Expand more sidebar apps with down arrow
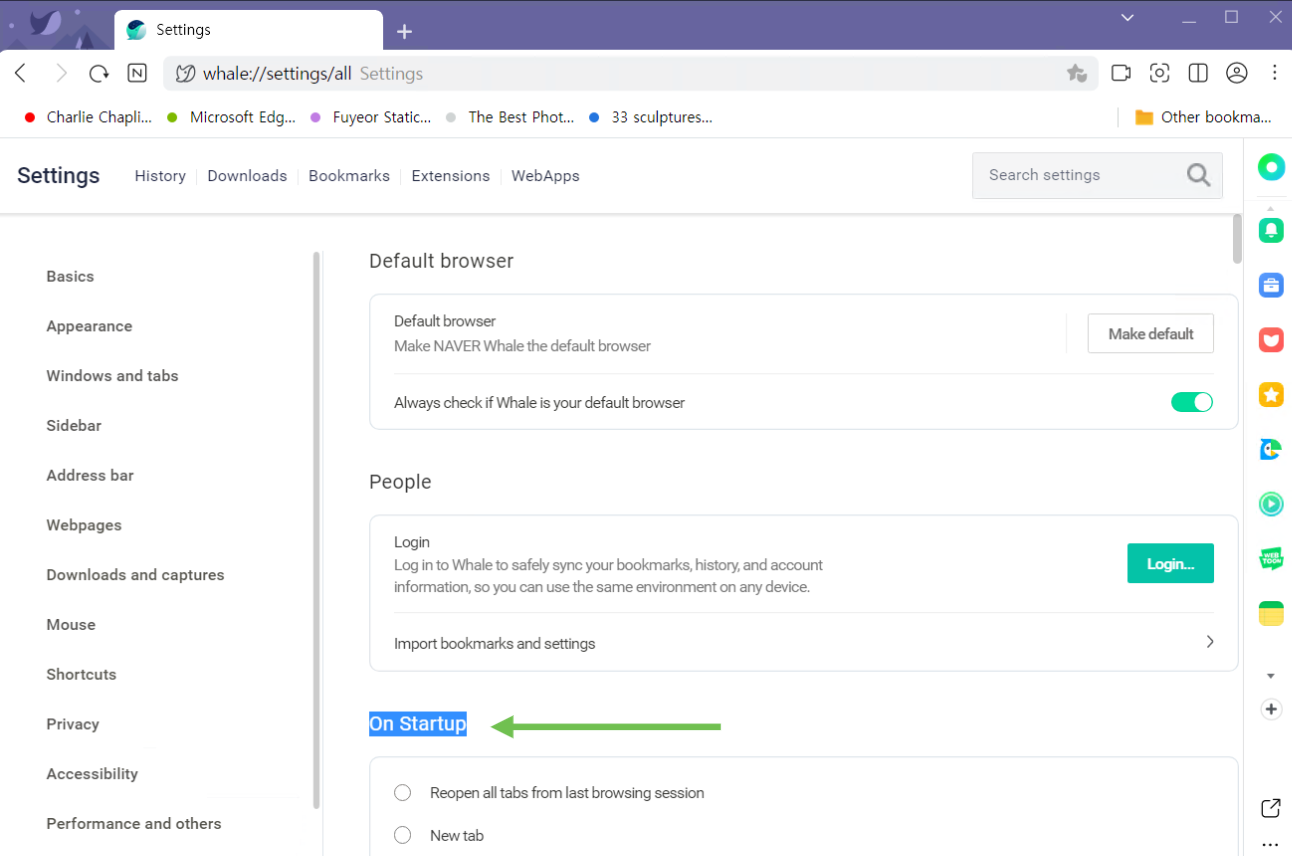 tap(1271, 676)
